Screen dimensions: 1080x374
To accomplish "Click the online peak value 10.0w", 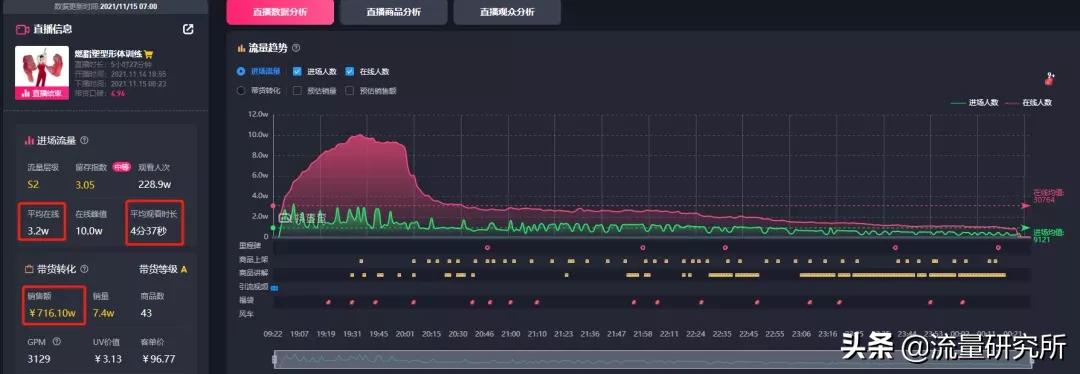I will point(89,231).
